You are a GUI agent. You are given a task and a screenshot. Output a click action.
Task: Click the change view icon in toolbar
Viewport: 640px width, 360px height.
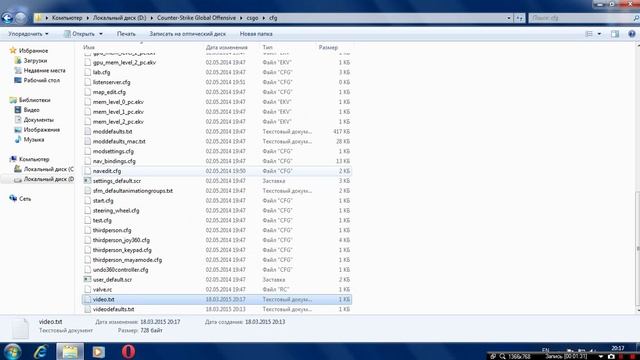[589, 34]
